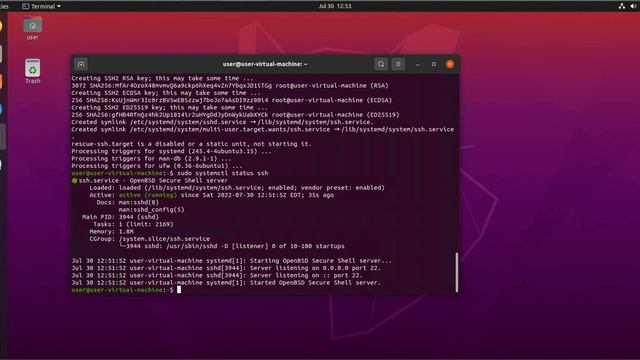Viewport: 640px width, 360px height.
Task: Click the '/usr/sbin/sshd -D [listener]' line
Action: [x=232, y=246]
